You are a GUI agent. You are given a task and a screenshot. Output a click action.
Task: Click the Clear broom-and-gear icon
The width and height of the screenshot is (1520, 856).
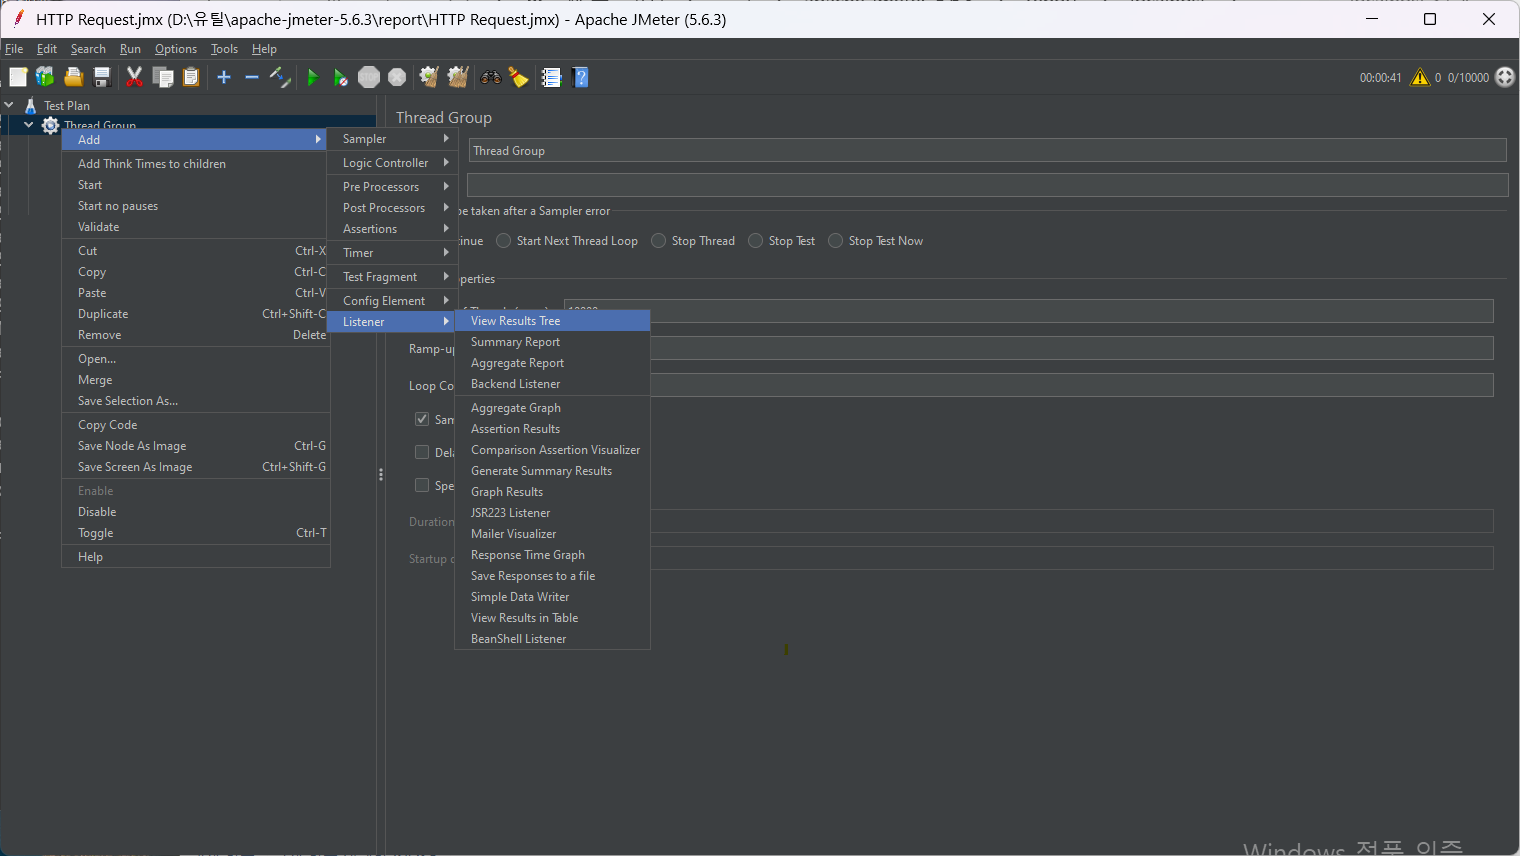coord(429,77)
